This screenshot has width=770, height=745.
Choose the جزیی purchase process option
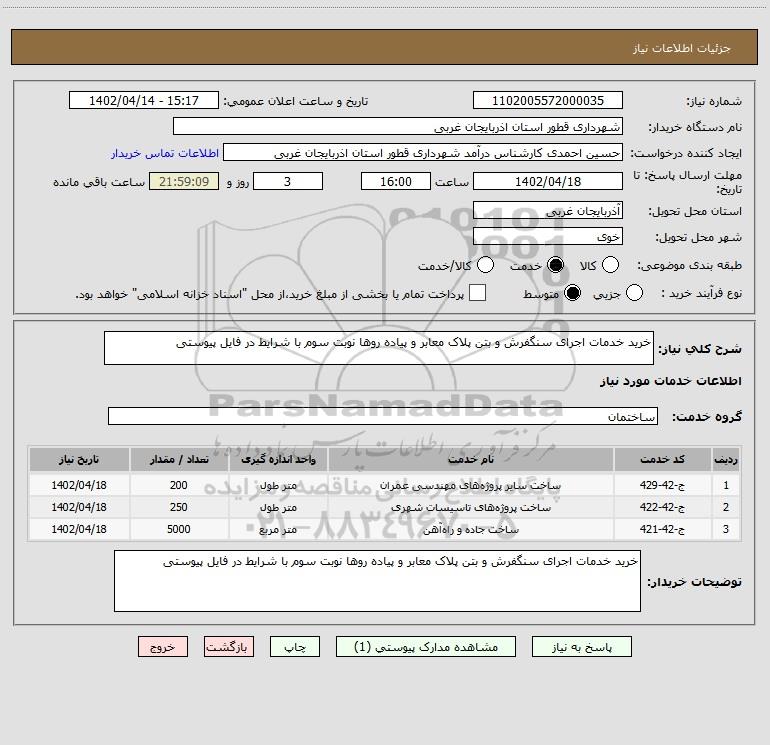coord(634,293)
